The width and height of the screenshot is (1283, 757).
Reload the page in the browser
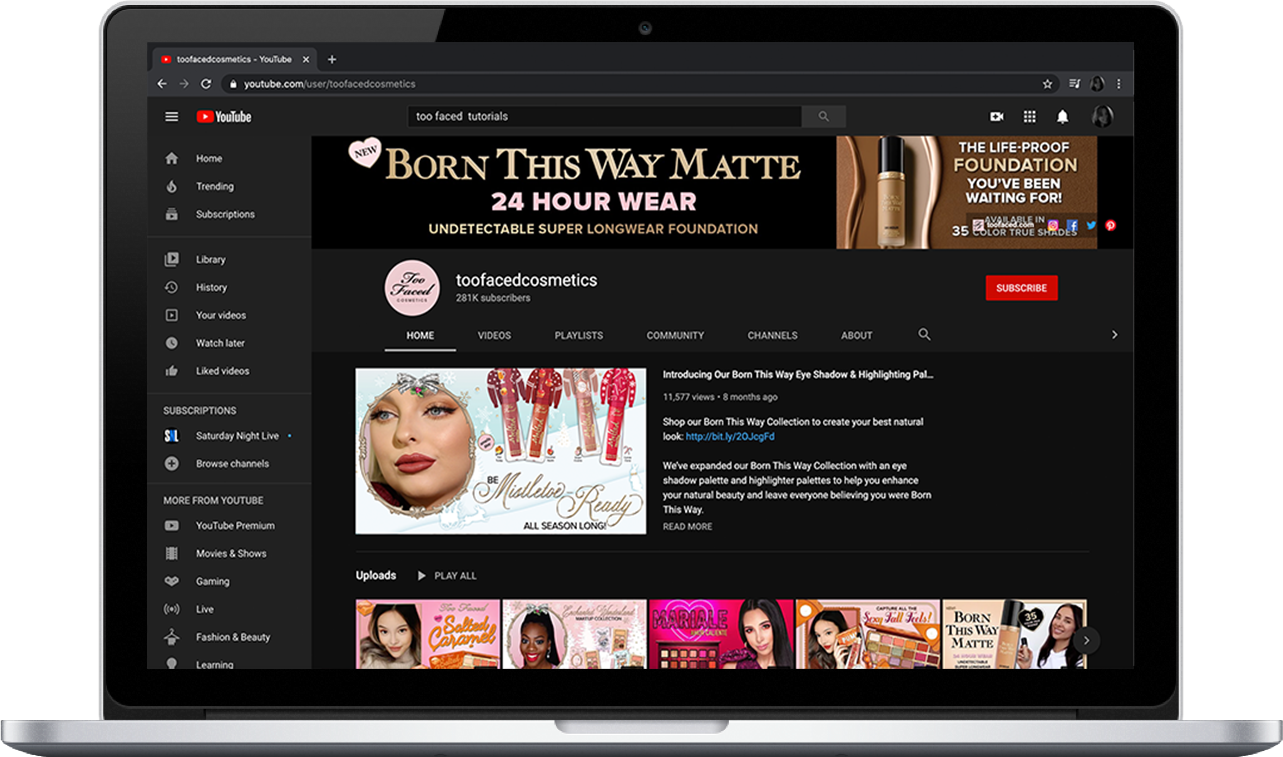(x=205, y=84)
